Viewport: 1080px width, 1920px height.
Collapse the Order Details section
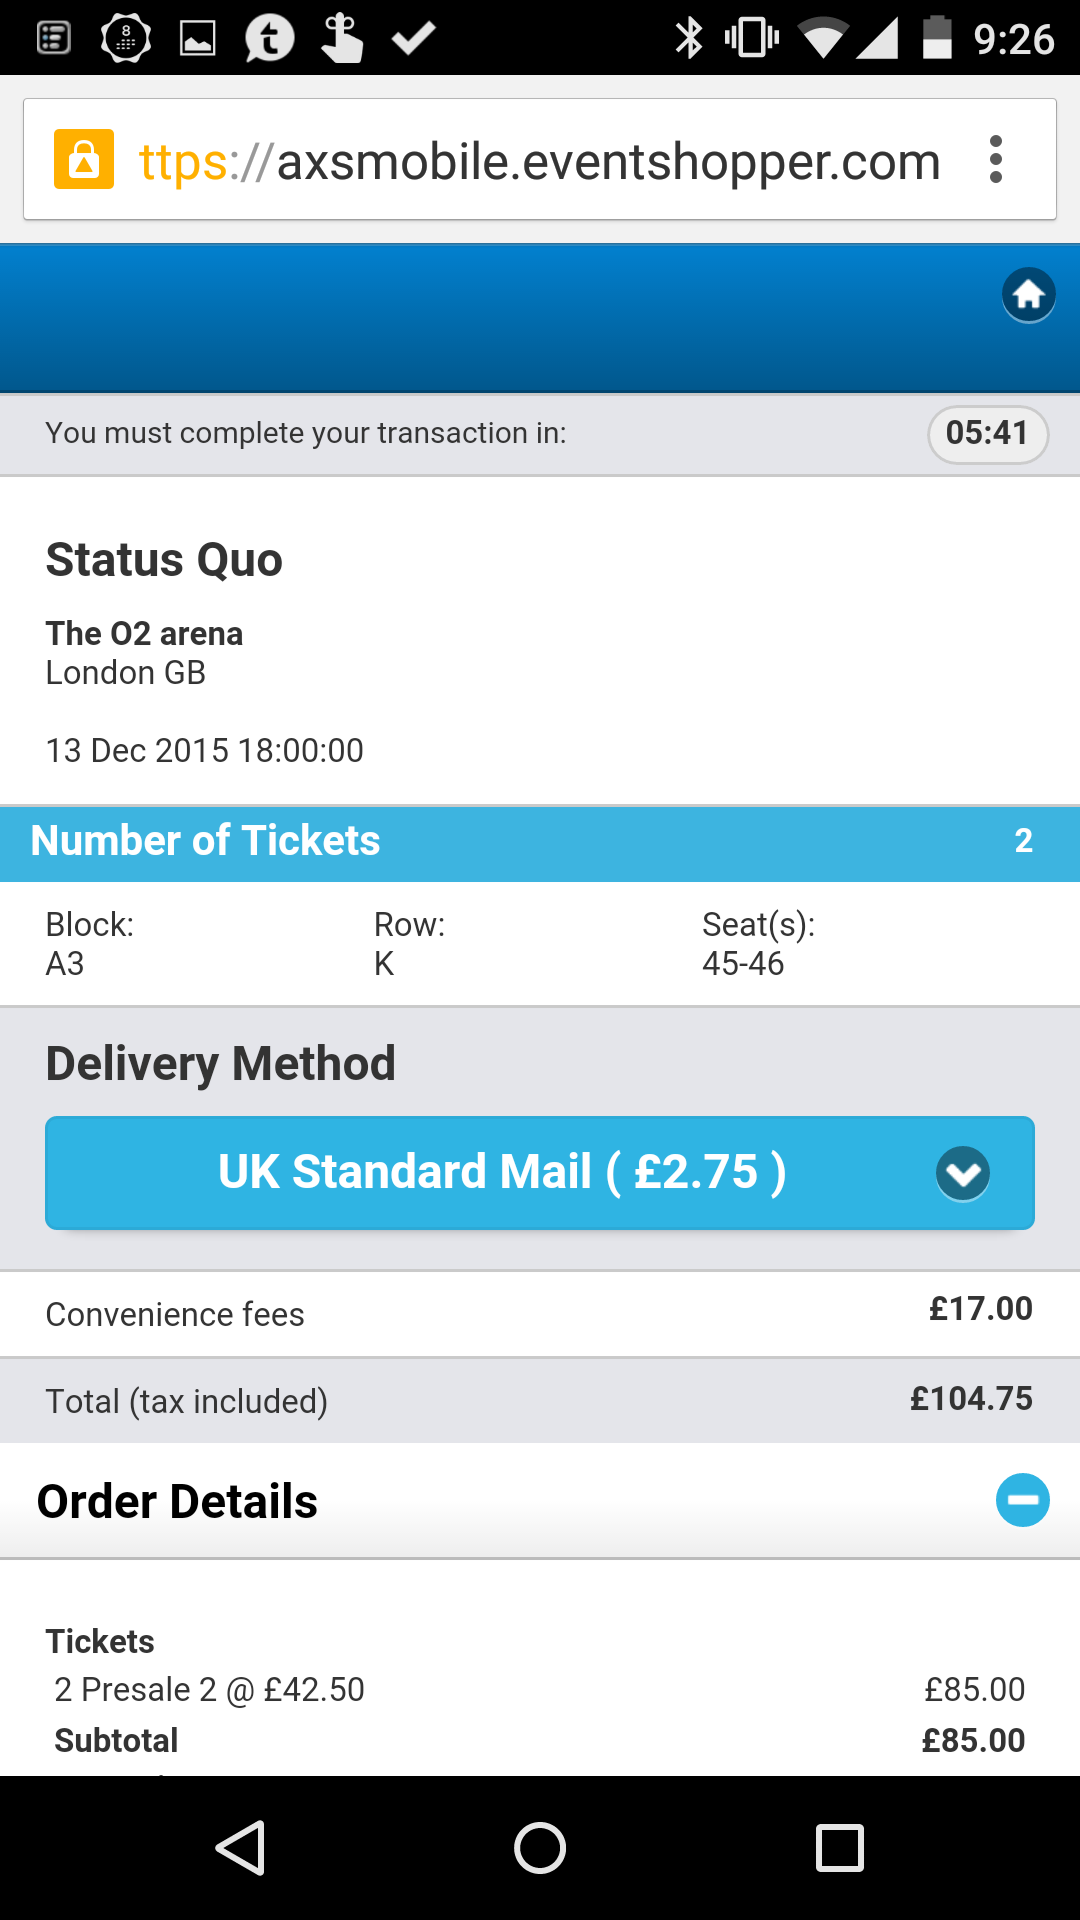pos(1022,1500)
